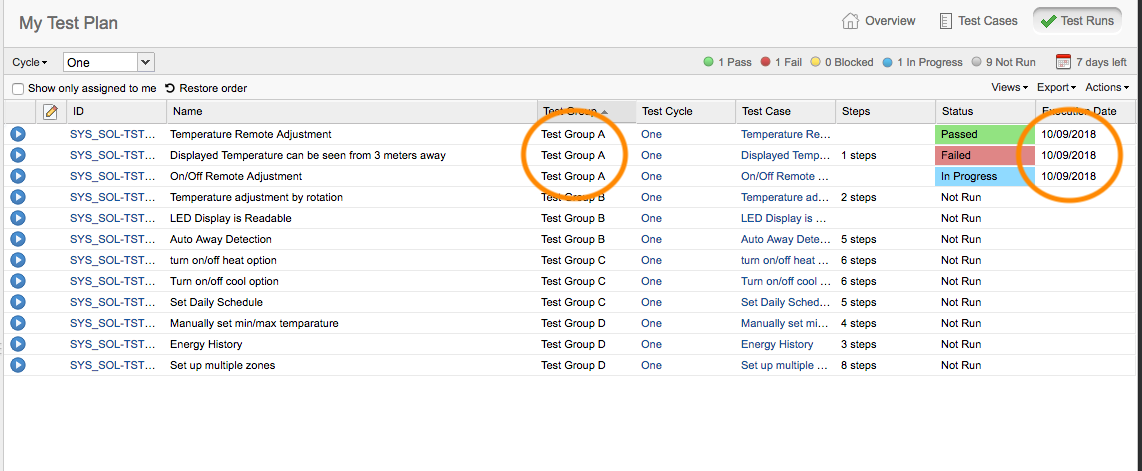Click play icon for Auto Away Detection

coord(17,240)
